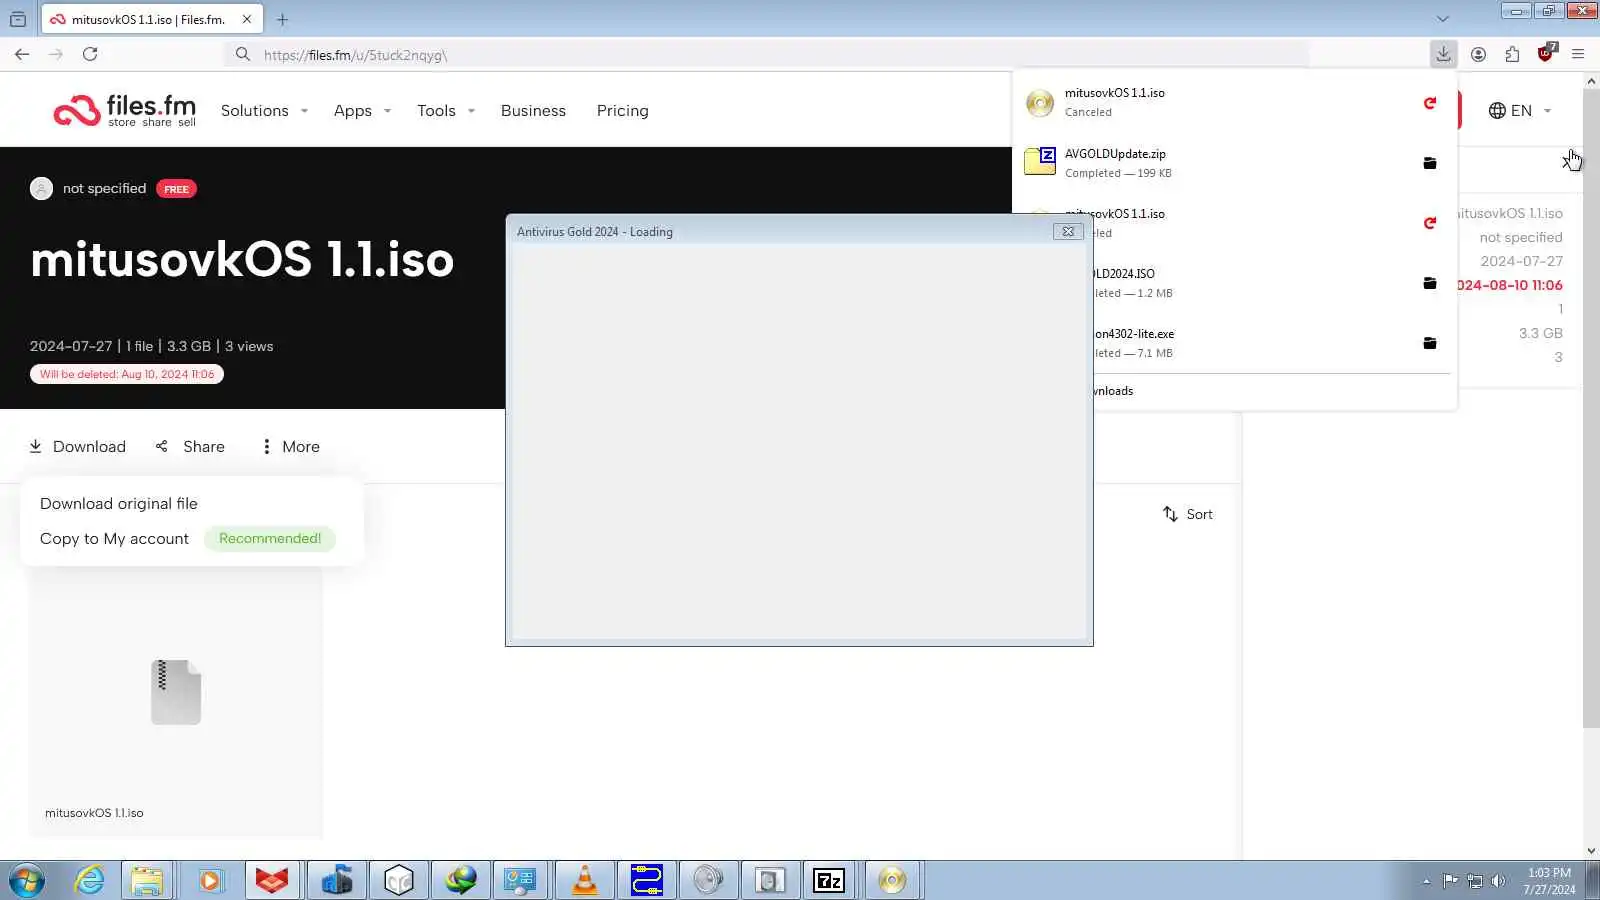Open the More options menu

click(290, 447)
